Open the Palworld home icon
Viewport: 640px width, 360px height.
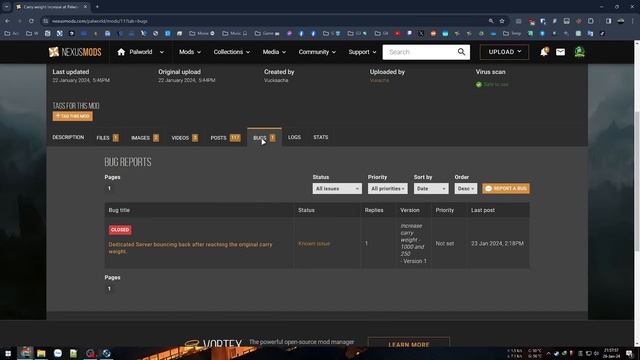[x=121, y=52]
